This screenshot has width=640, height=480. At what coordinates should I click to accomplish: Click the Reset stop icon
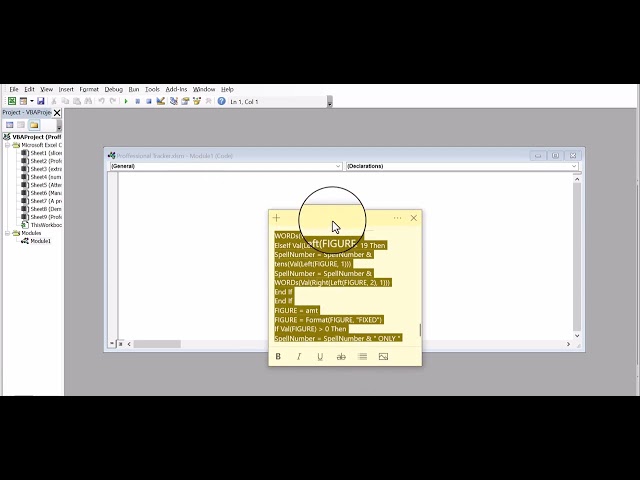pyautogui.click(x=149, y=101)
